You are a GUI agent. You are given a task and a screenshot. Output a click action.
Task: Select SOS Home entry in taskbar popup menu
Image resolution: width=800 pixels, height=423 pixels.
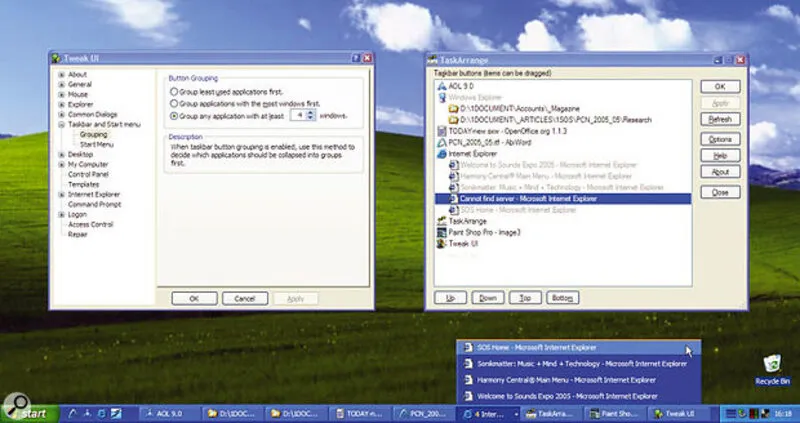pyautogui.click(x=579, y=347)
